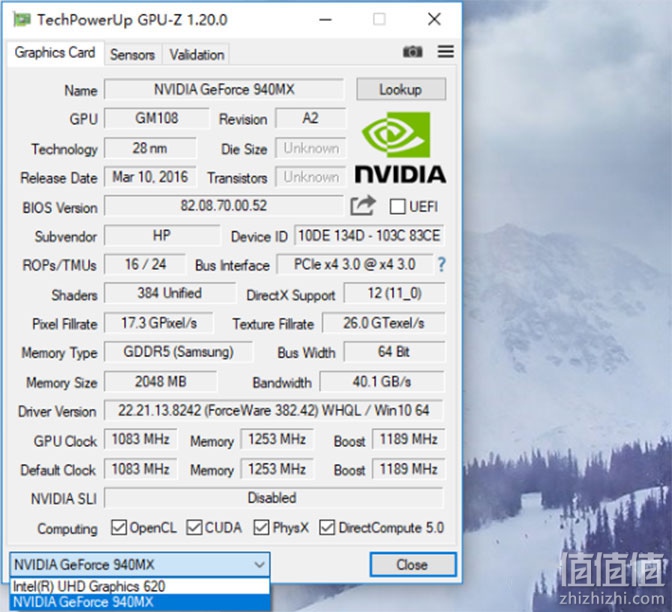Click GPU Clock row Memory field 1253 MHz
Screen dimensions: 672x612
click(x=277, y=439)
